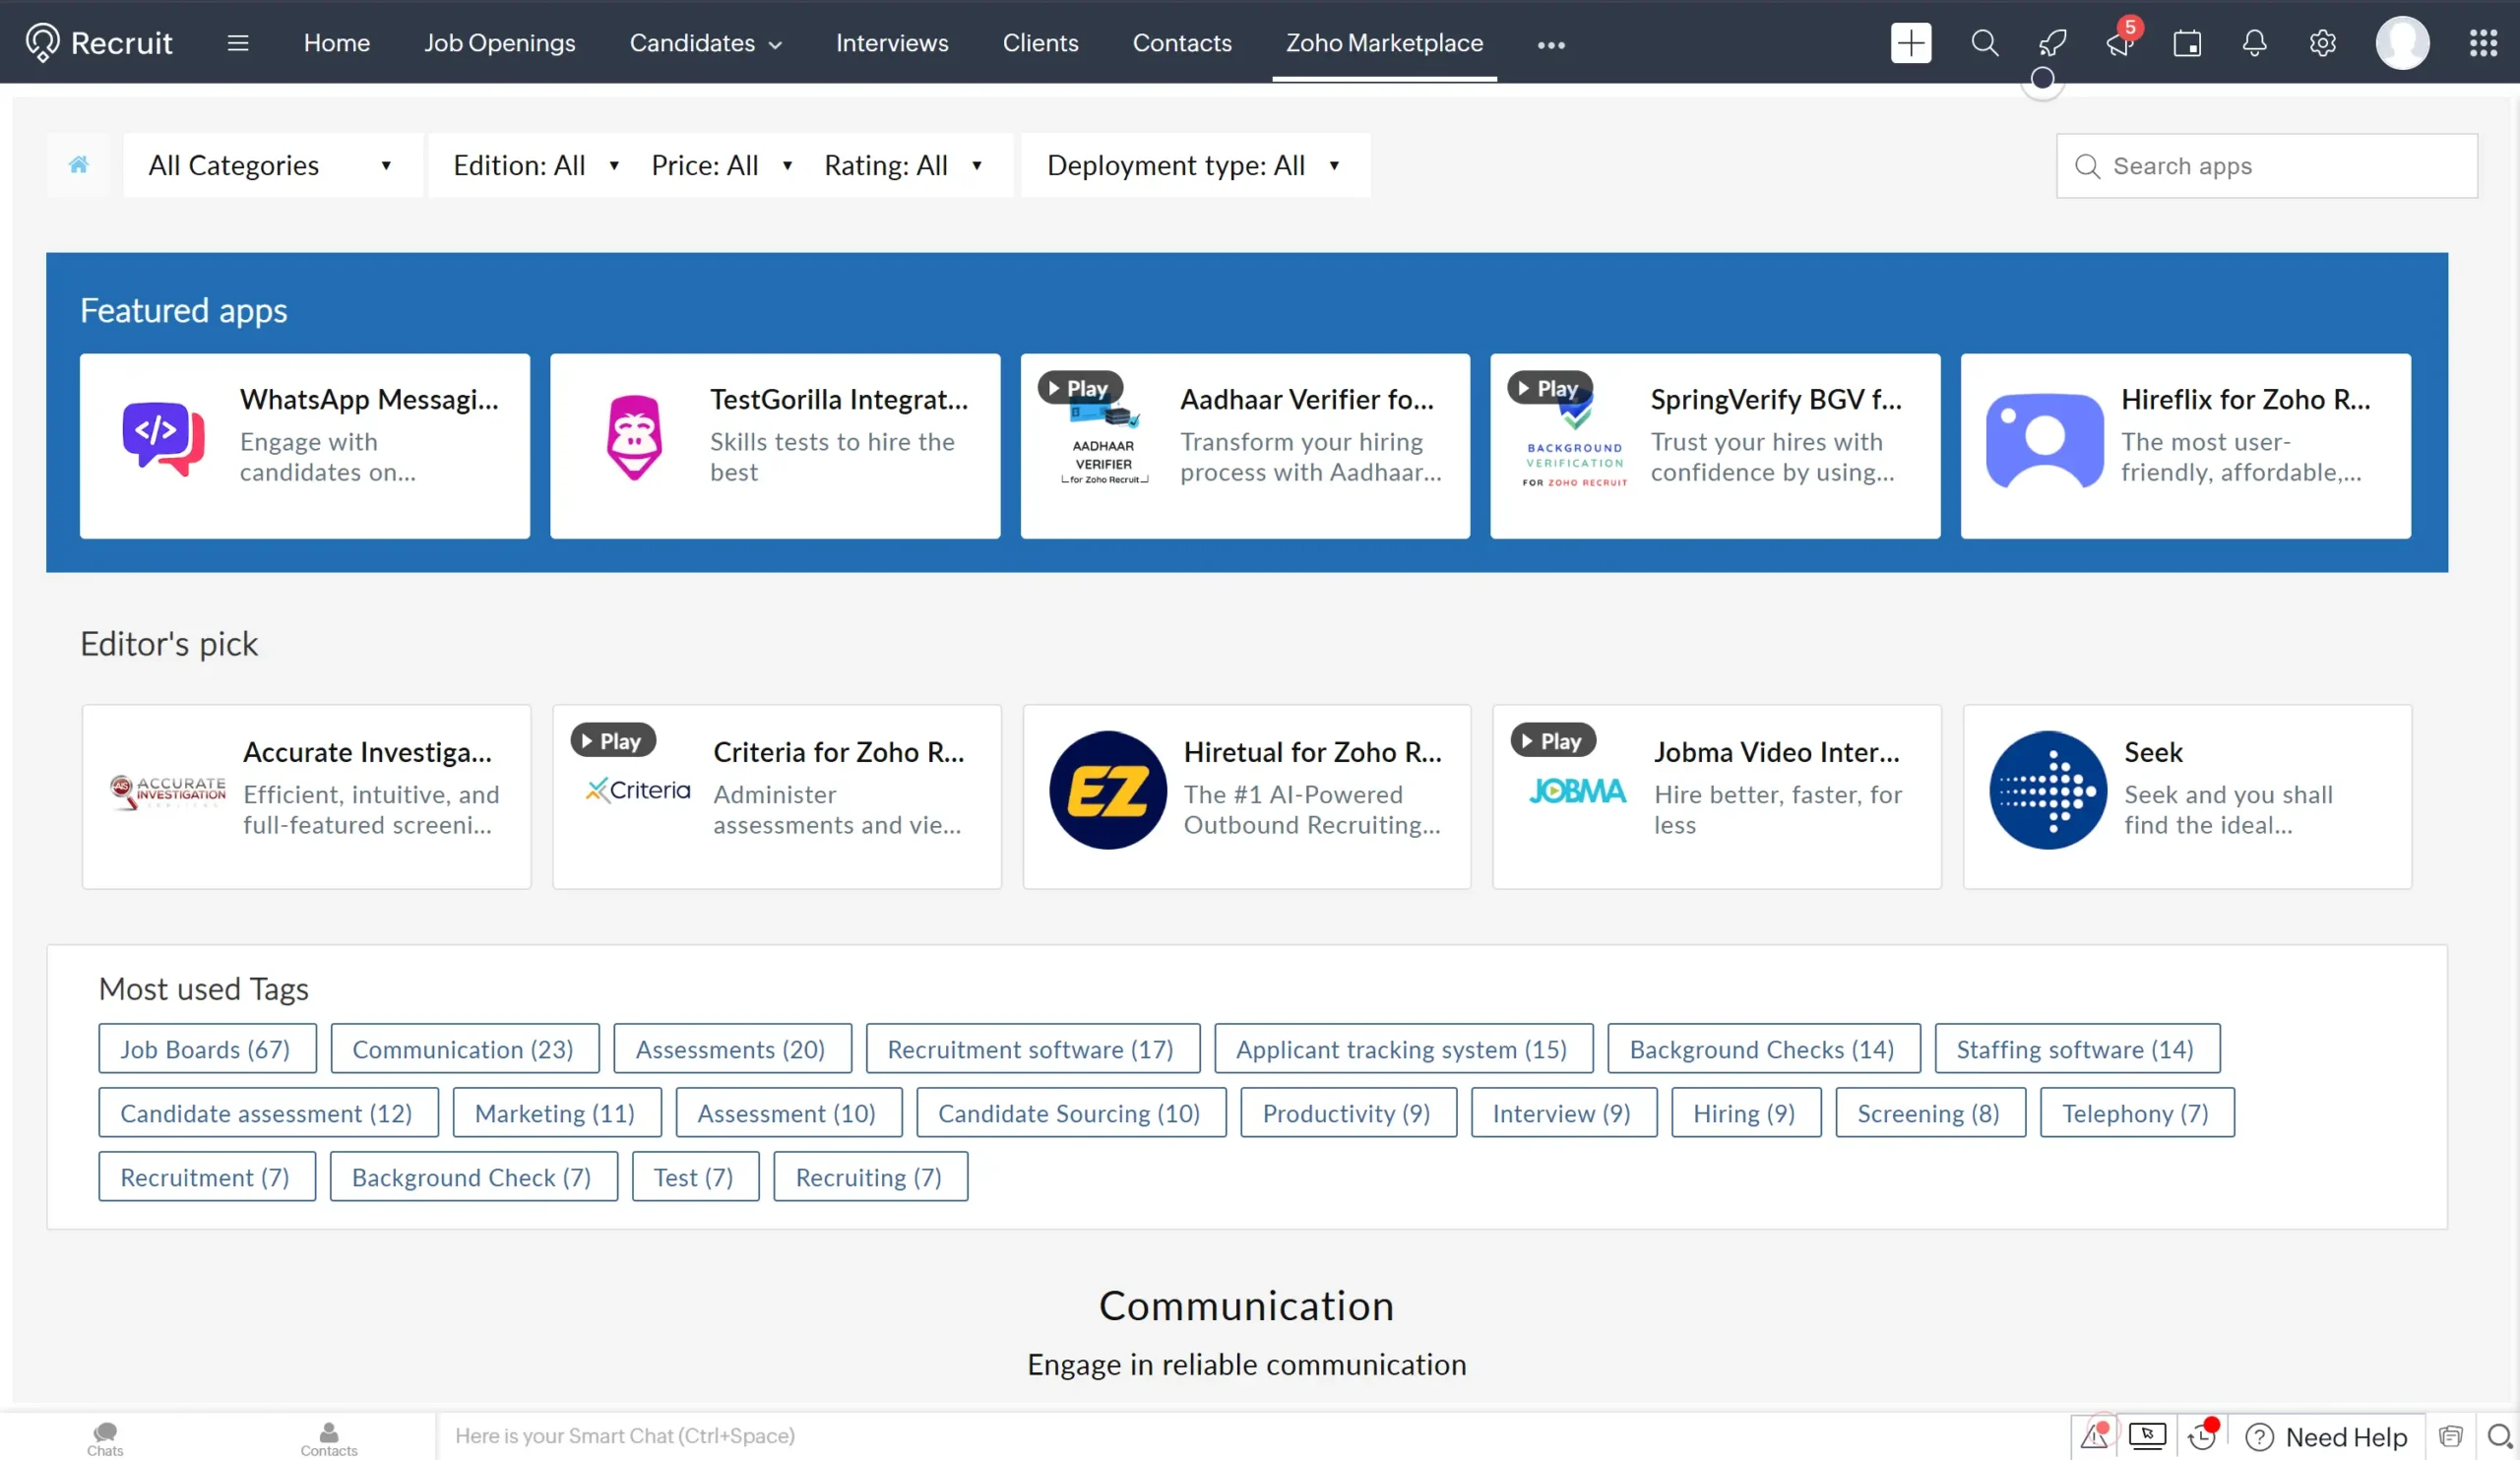This screenshot has width=2520, height=1460.
Task: Open the settings gear icon
Action: click(x=2322, y=43)
